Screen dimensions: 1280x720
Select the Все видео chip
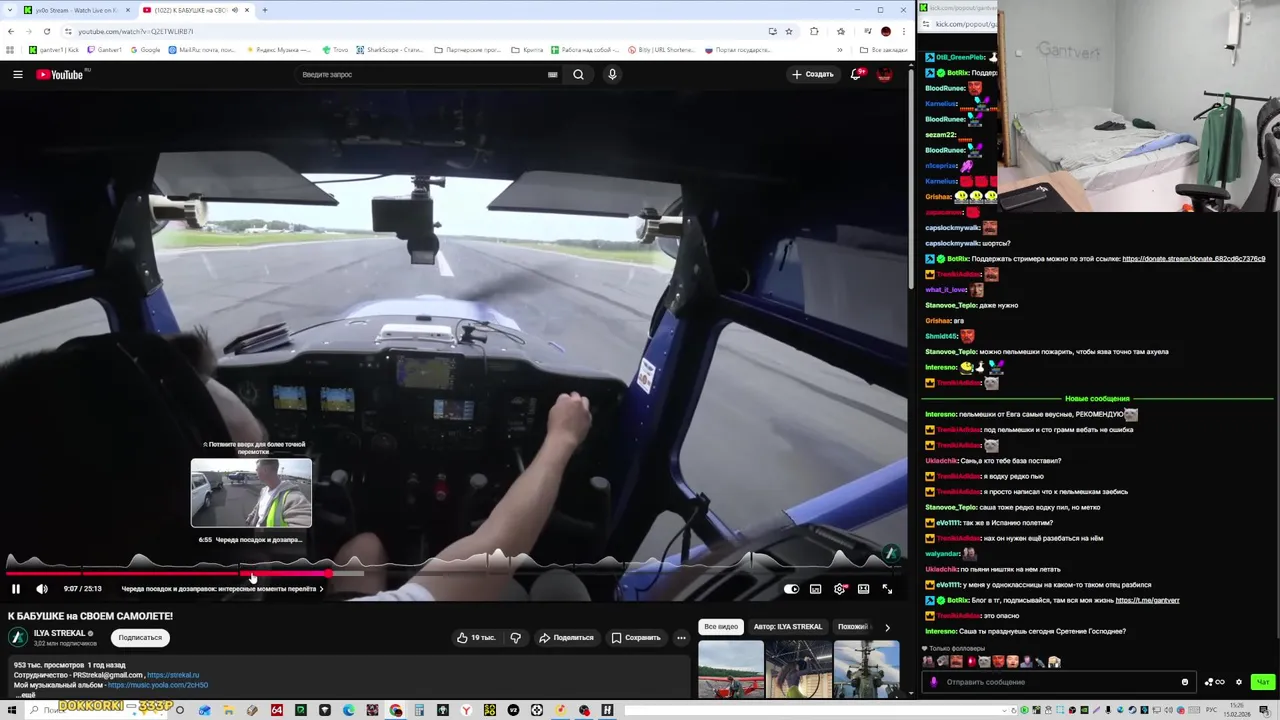click(x=721, y=627)
